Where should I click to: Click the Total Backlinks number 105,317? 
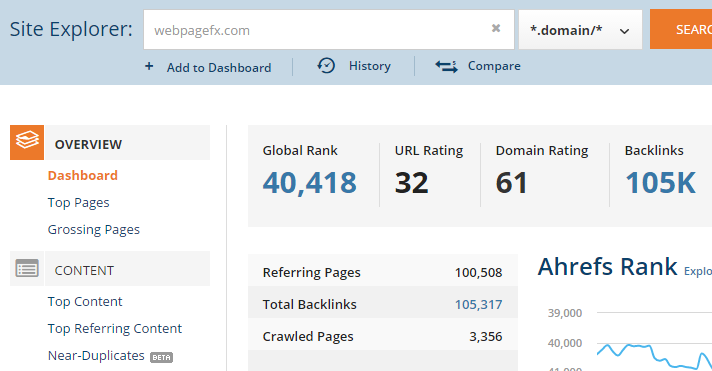point(479,304)
